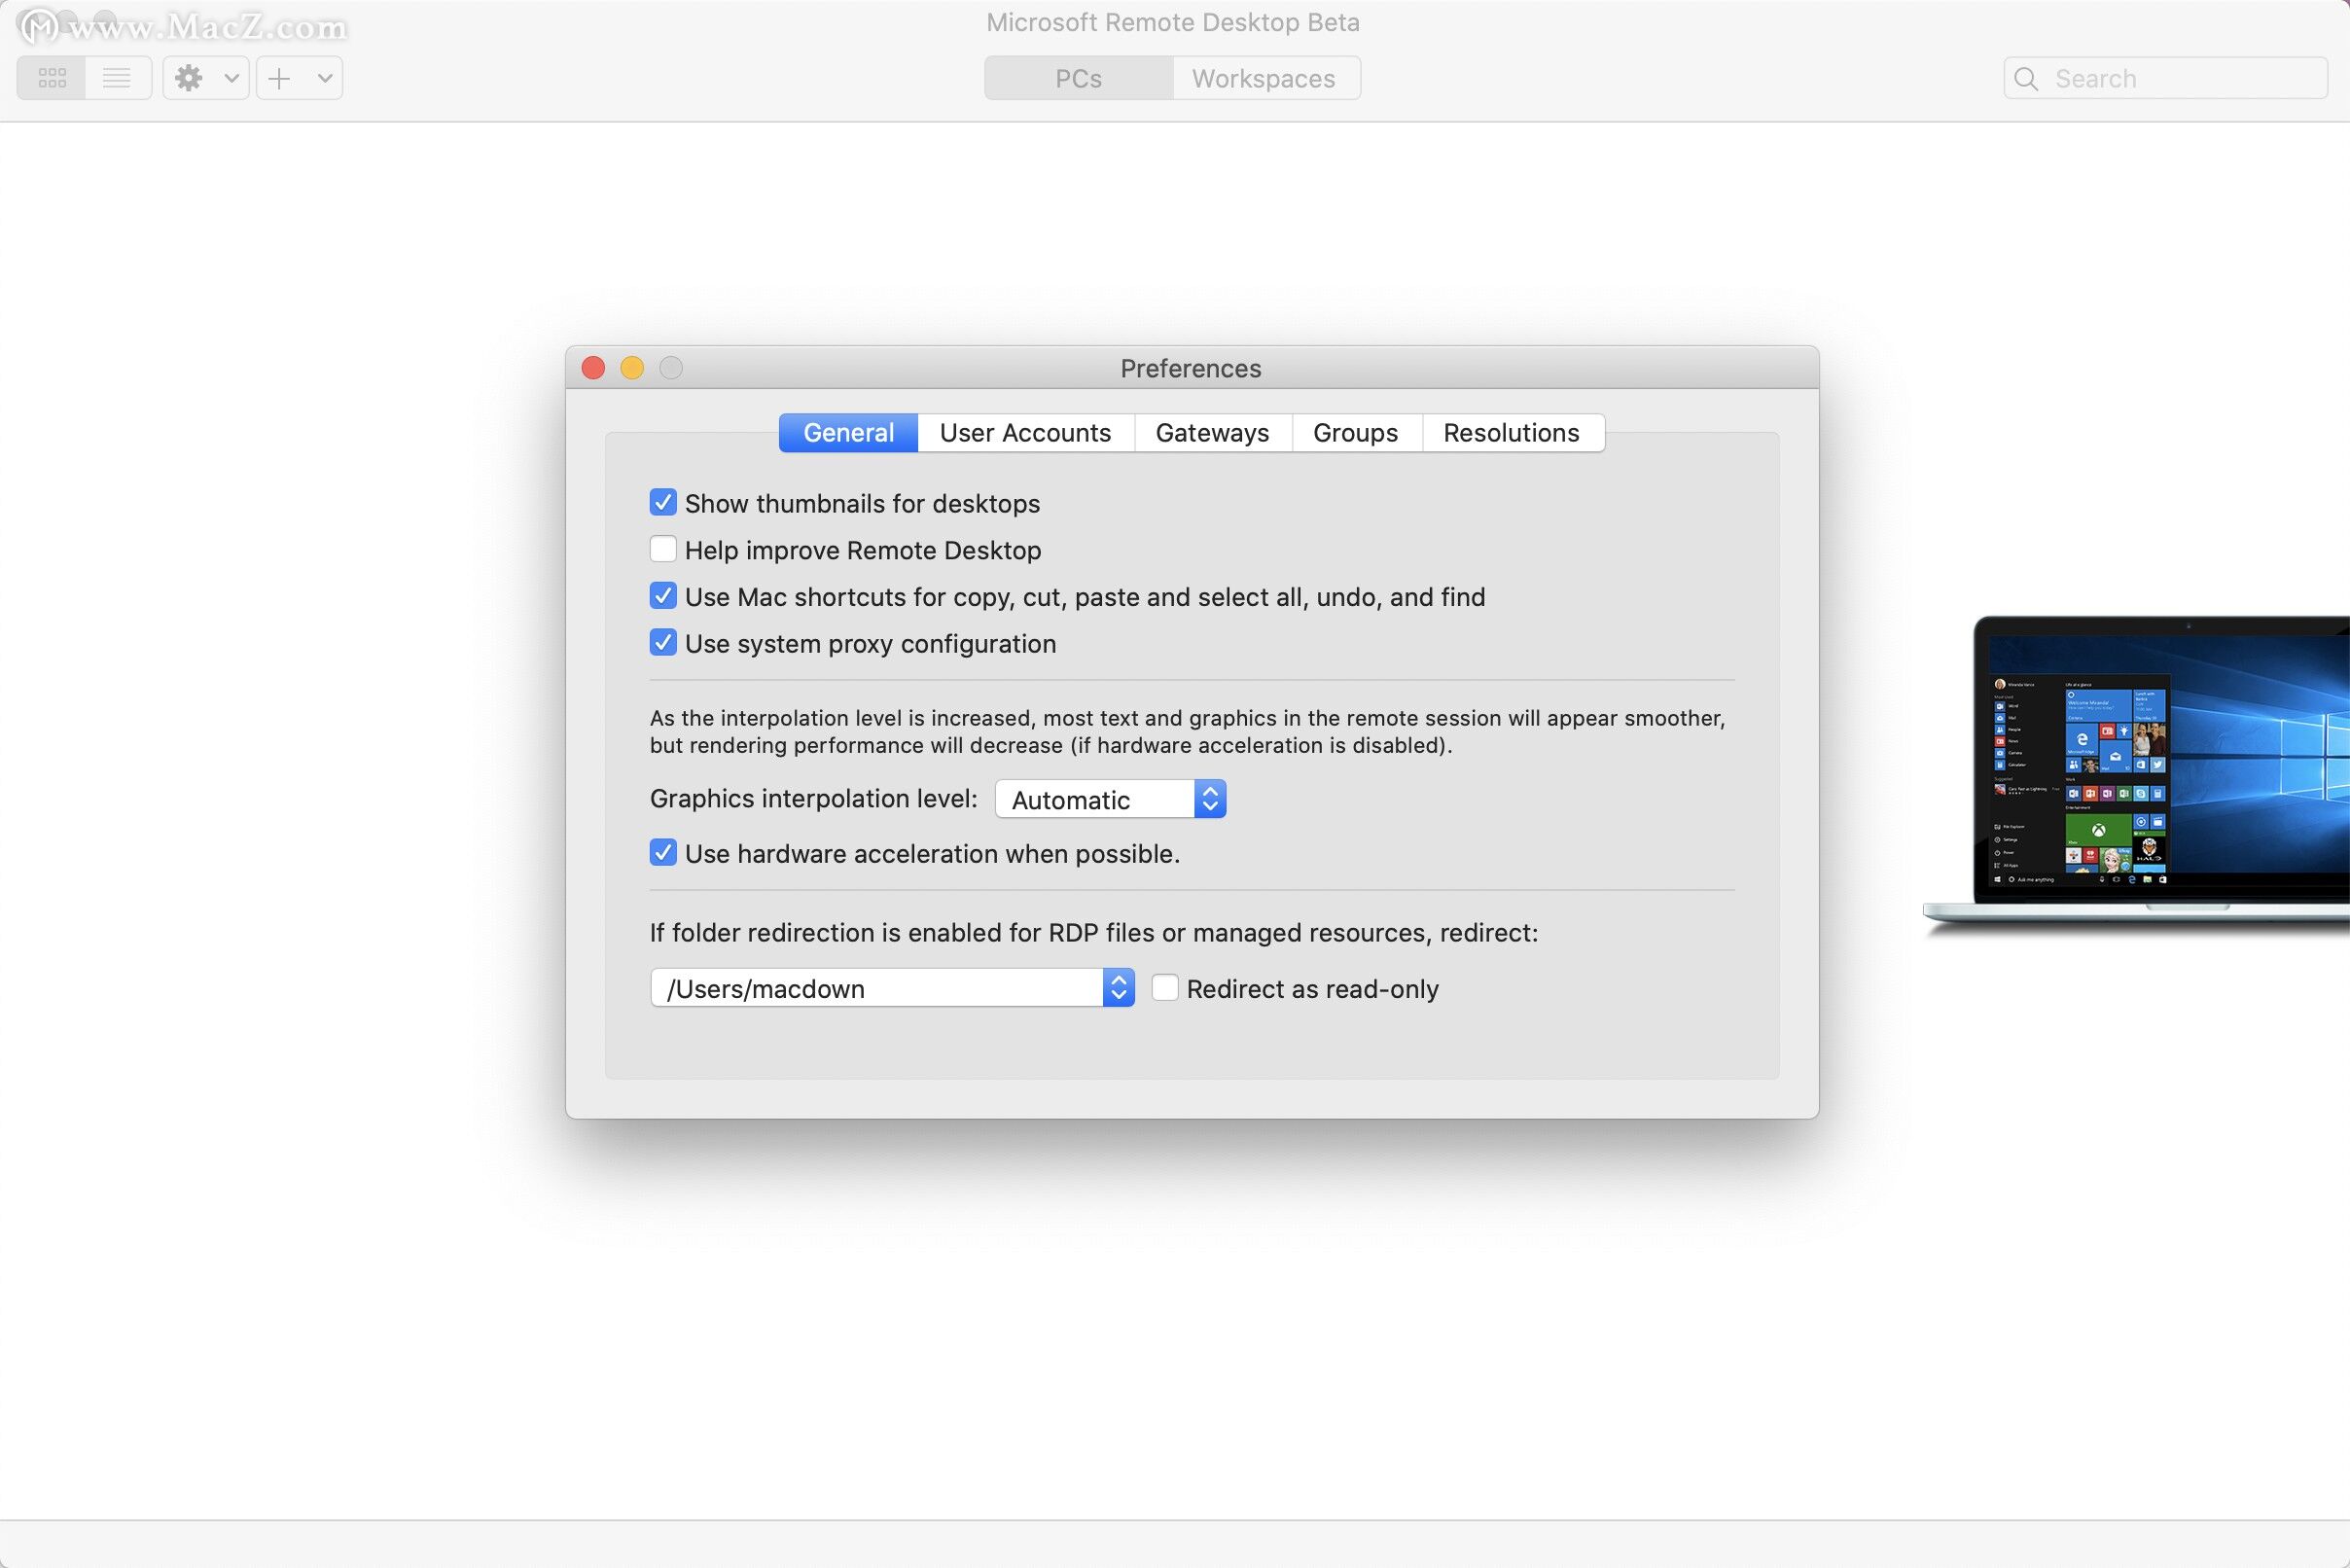Open User Accounts preferences
Screen dimensions: 2350x1568
coord(1025,432)
